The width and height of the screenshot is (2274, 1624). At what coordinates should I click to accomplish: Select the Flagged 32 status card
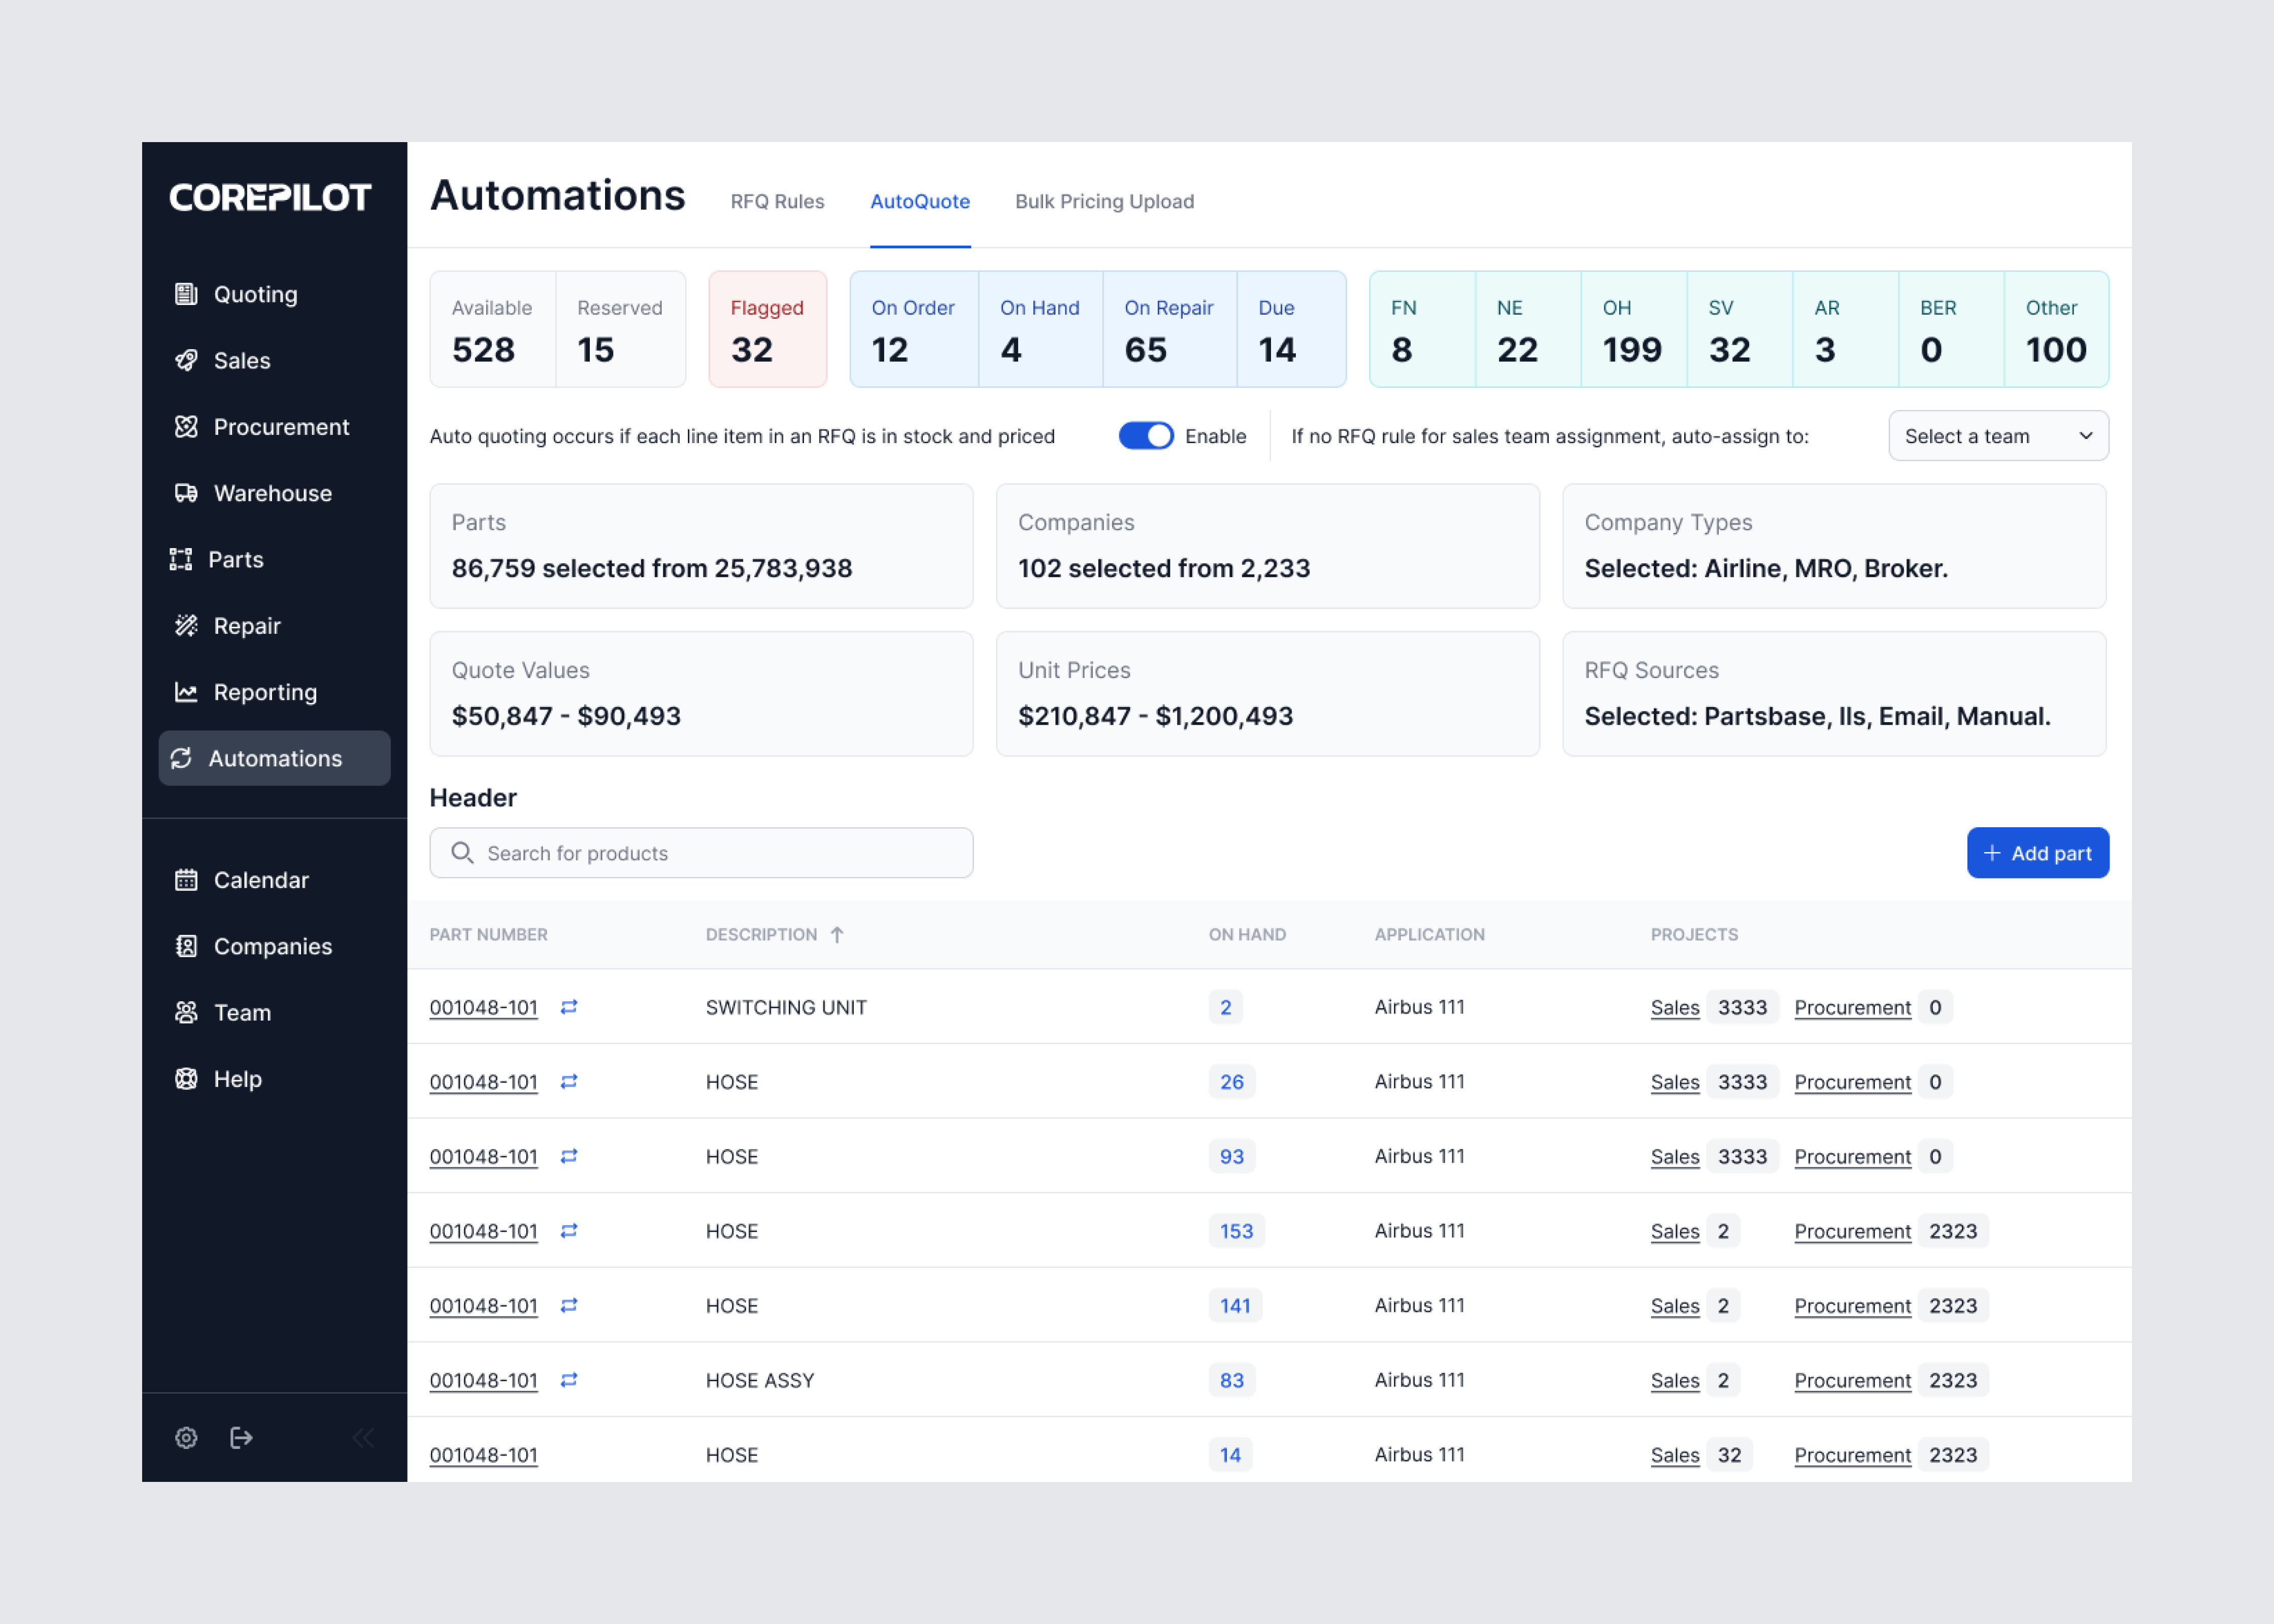point(767,329)
